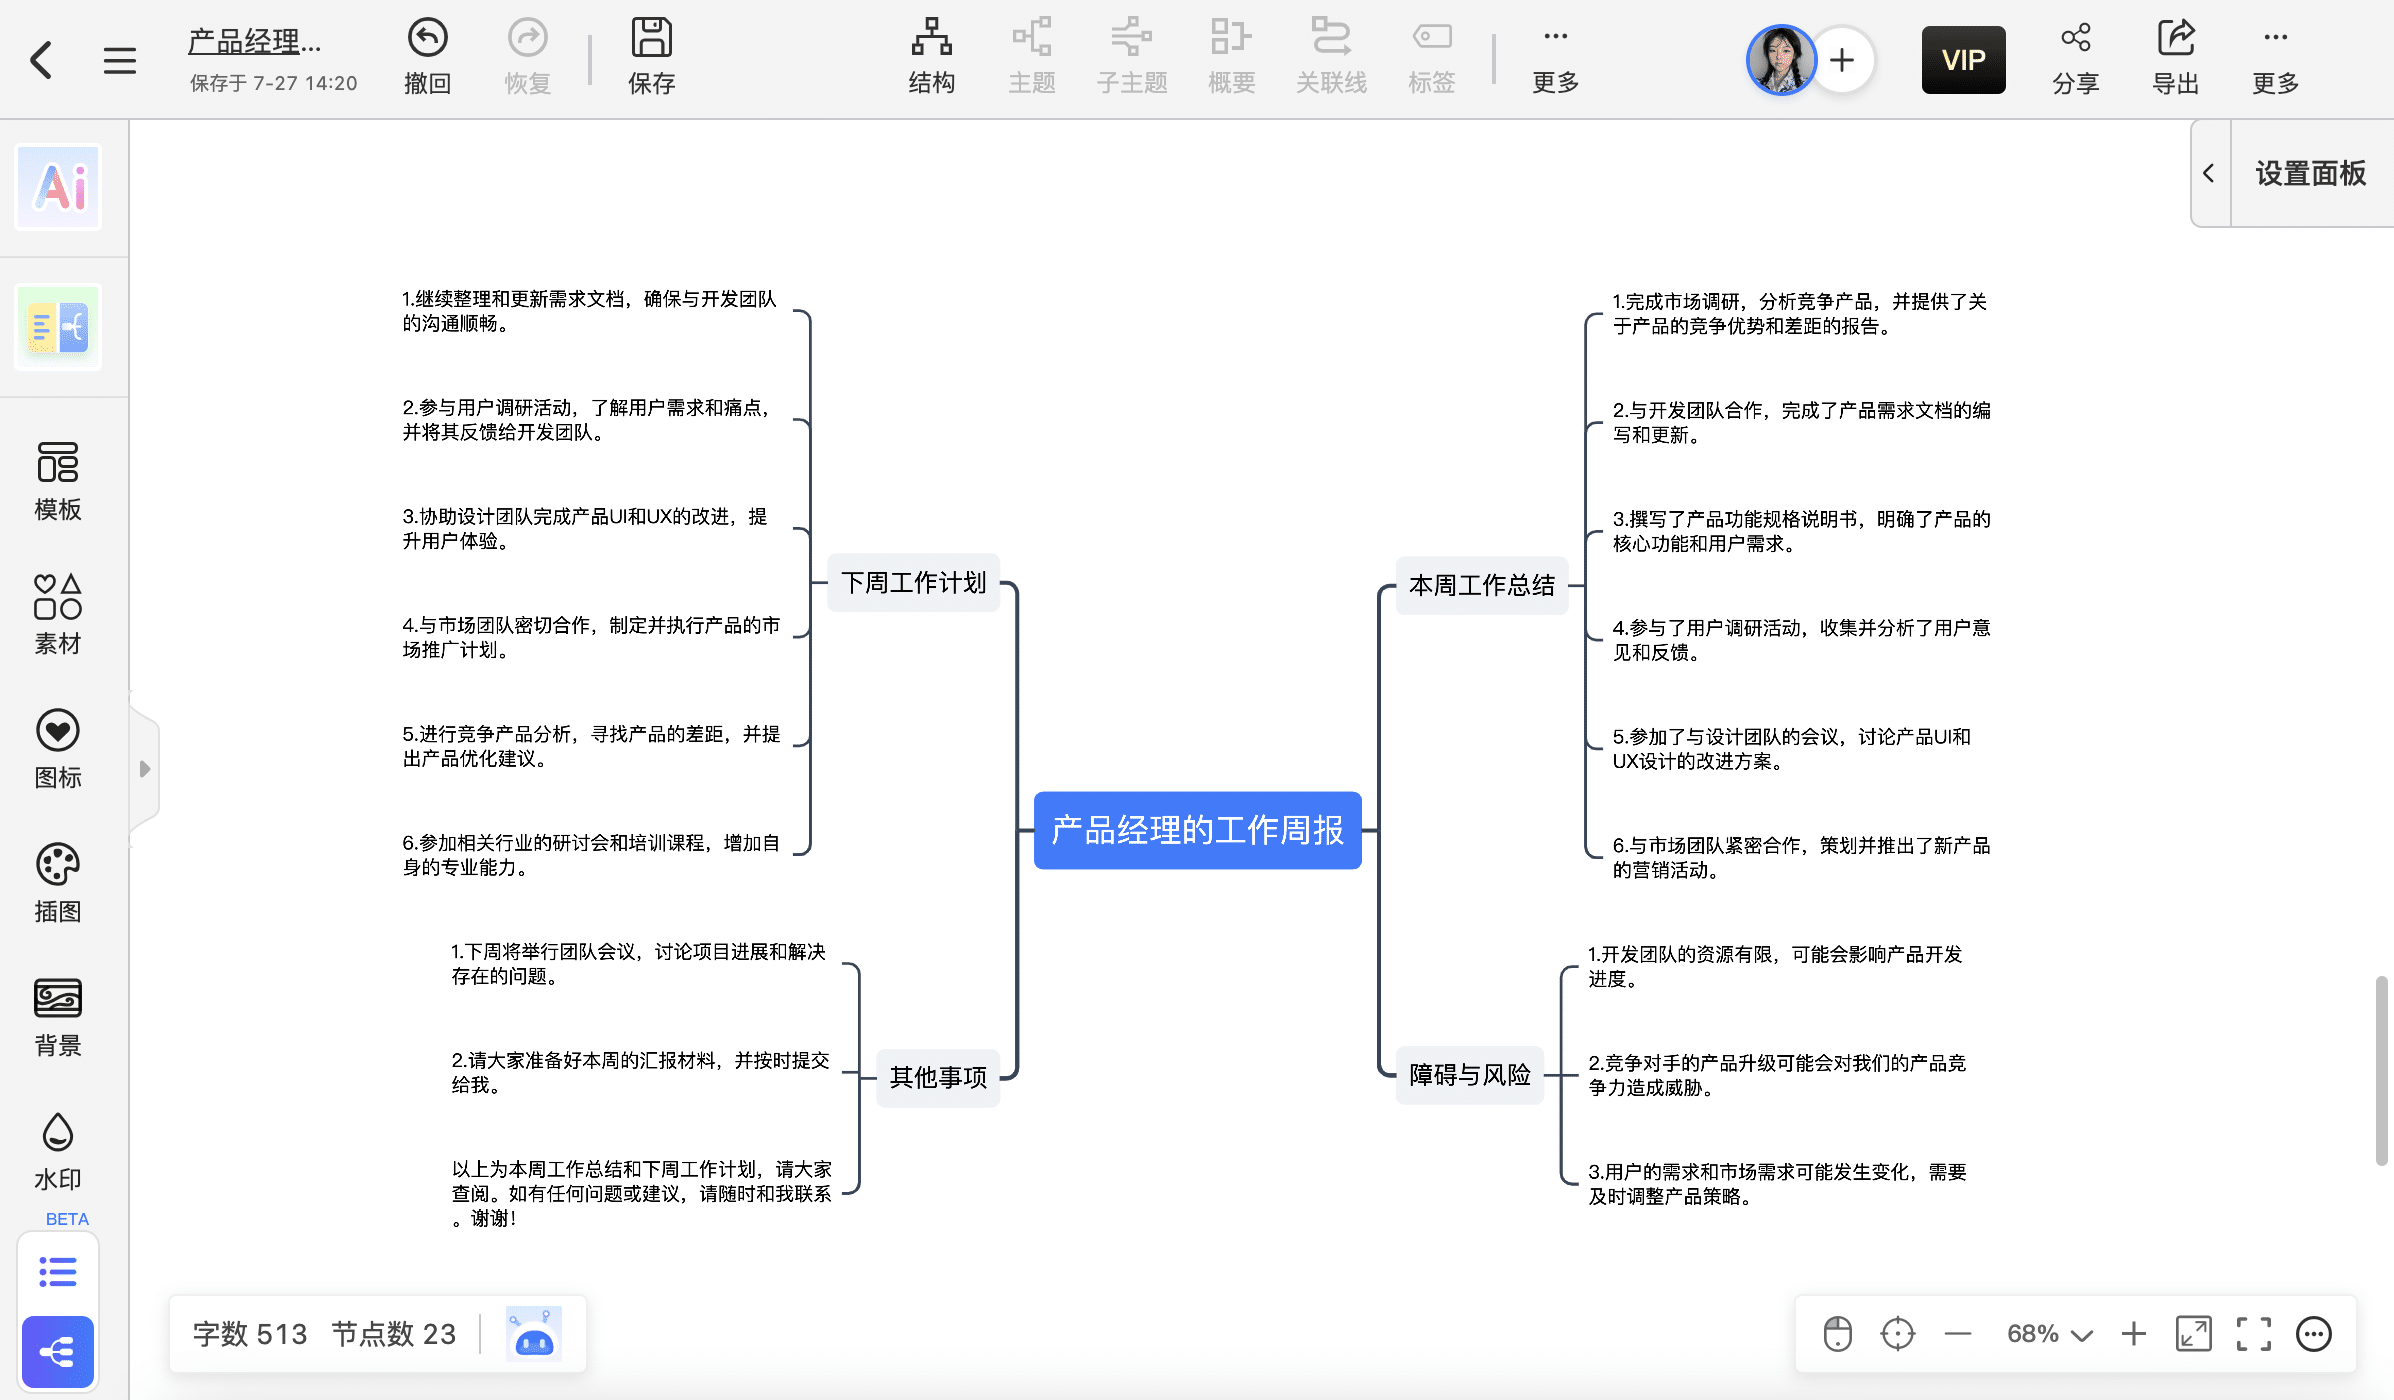Image resolution: width=2394 pixels, height=1400 pixels.
Task: Open the hamburger main menu
Action: pos(119,60)
